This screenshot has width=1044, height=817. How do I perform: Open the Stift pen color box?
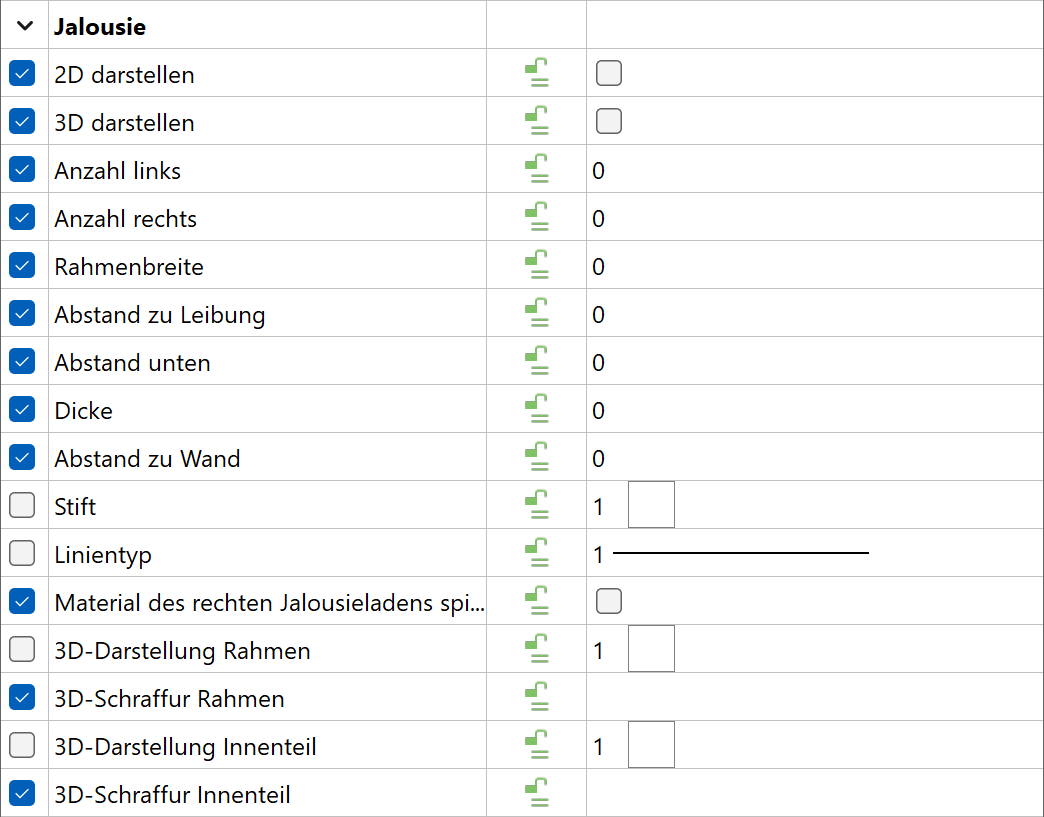click(x=651, y=505)
